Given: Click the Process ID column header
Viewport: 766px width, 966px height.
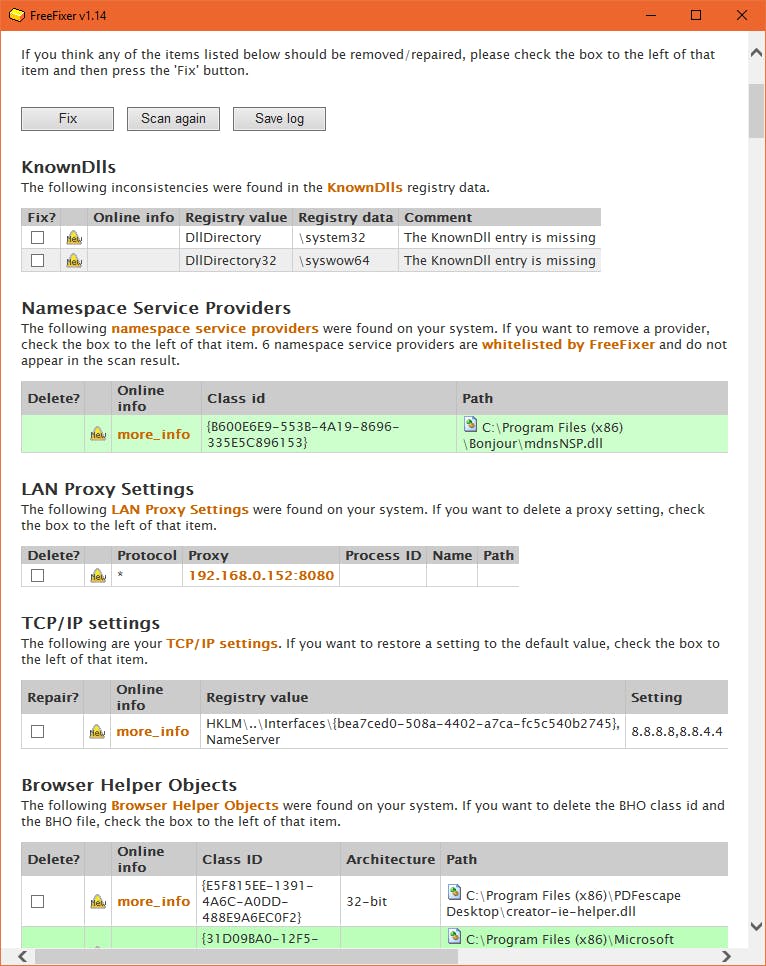Looking at the screenshot, I should pyautogui.click(x=383, y=555).
